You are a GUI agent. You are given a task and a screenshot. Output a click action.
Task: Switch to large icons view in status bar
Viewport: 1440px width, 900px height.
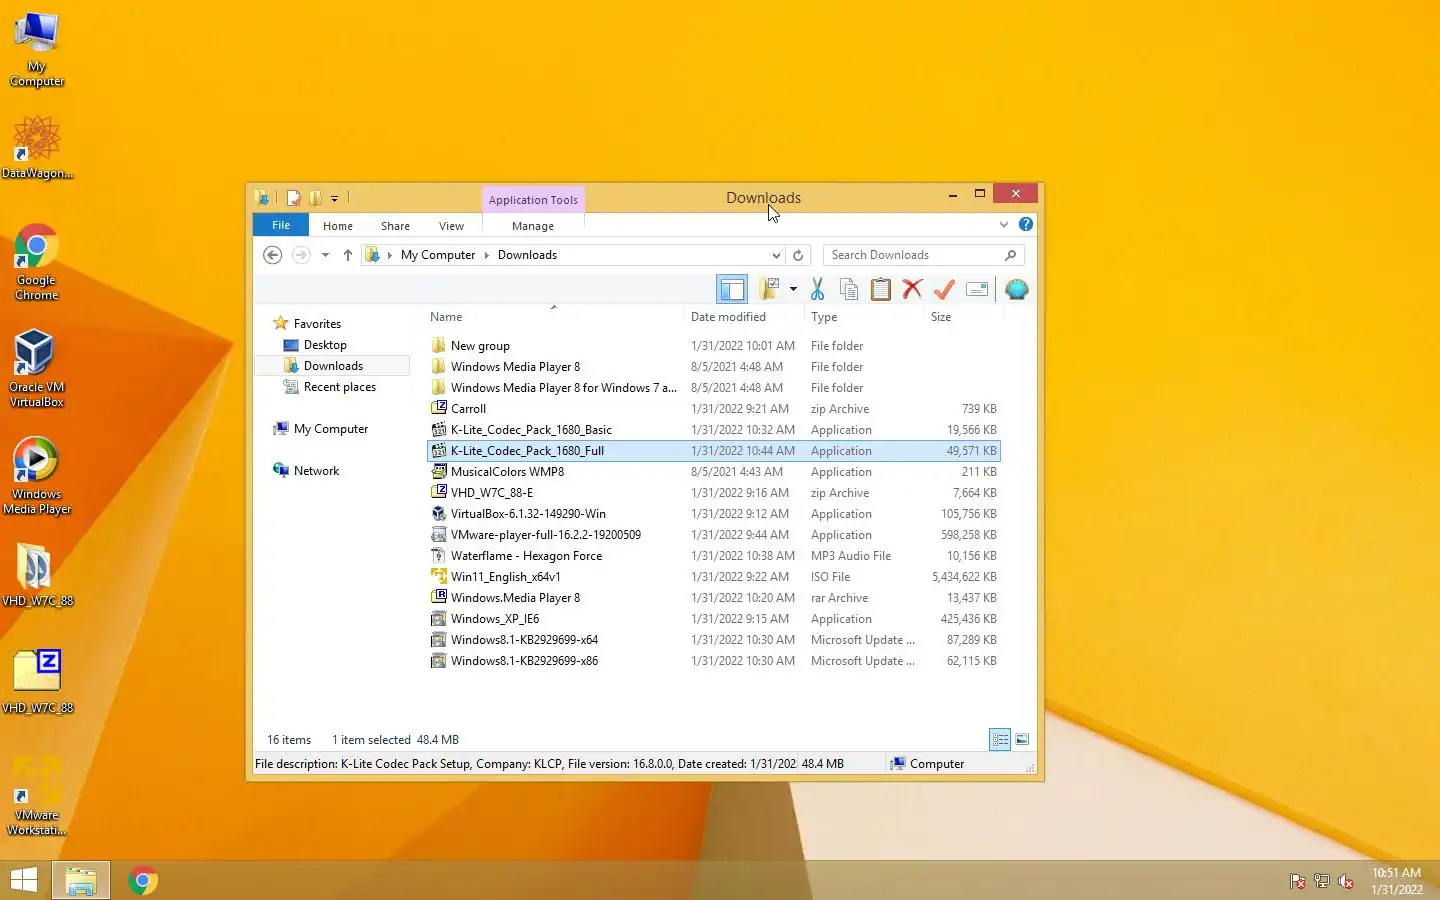click(x=1022, y=740)
